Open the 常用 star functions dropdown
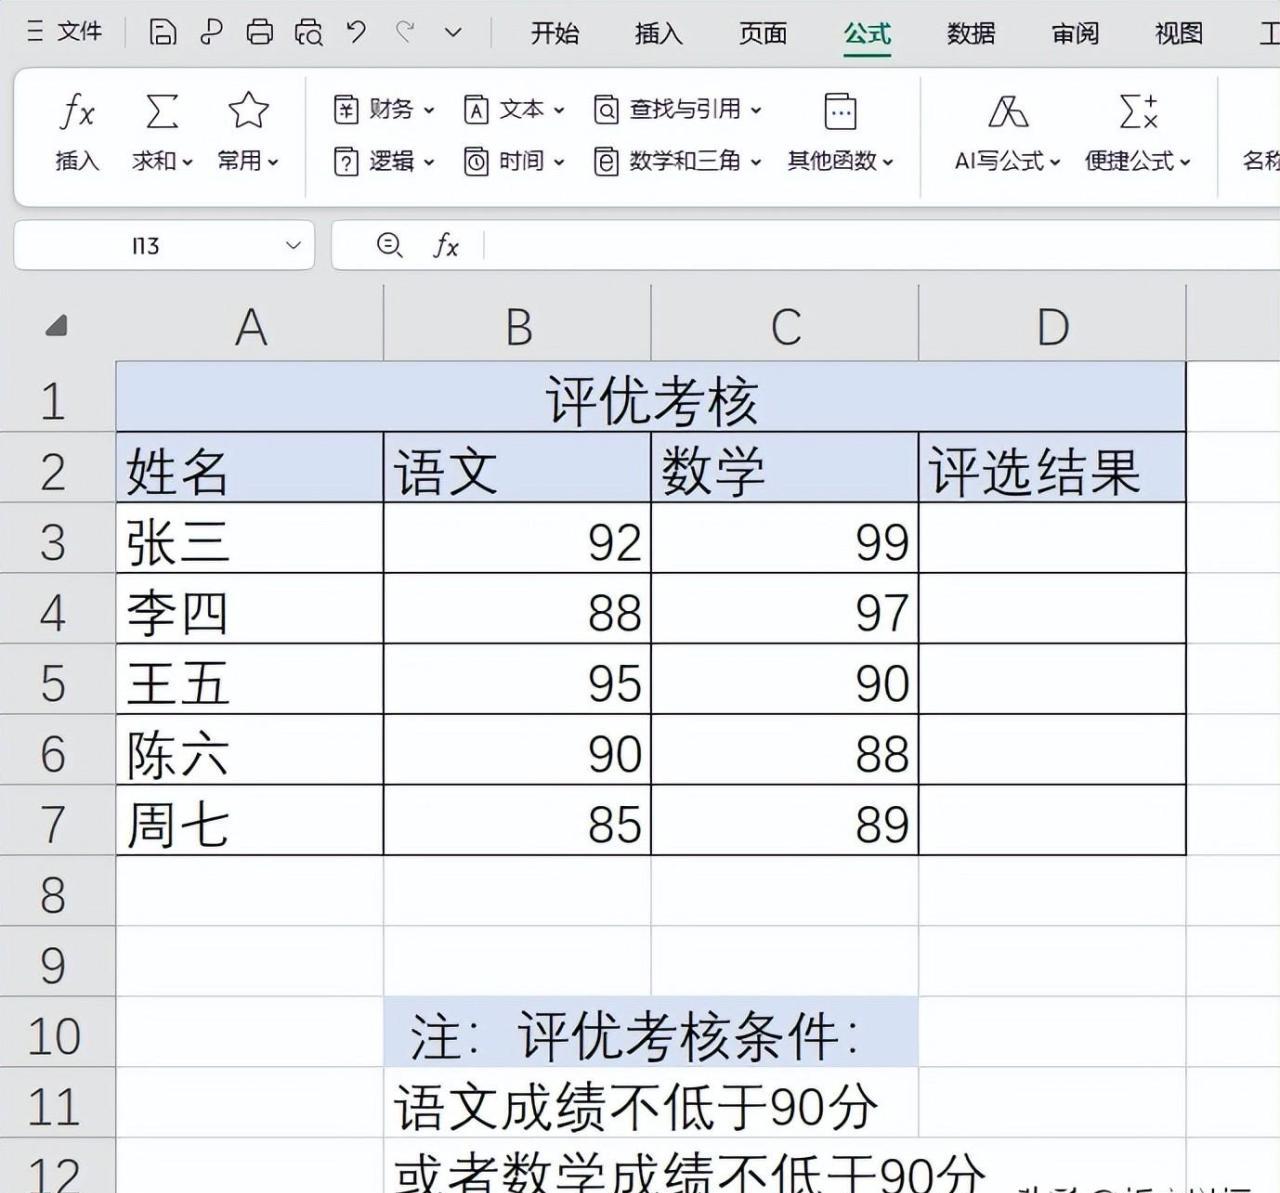1280x1193 pixels. pos(248,132)
